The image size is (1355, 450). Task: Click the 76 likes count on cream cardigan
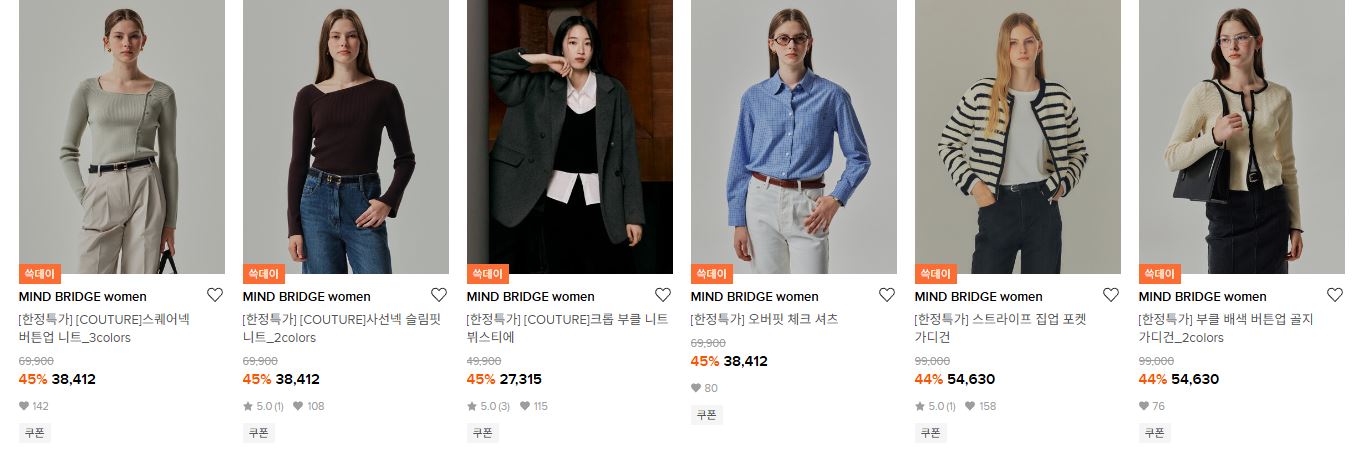1152,406
